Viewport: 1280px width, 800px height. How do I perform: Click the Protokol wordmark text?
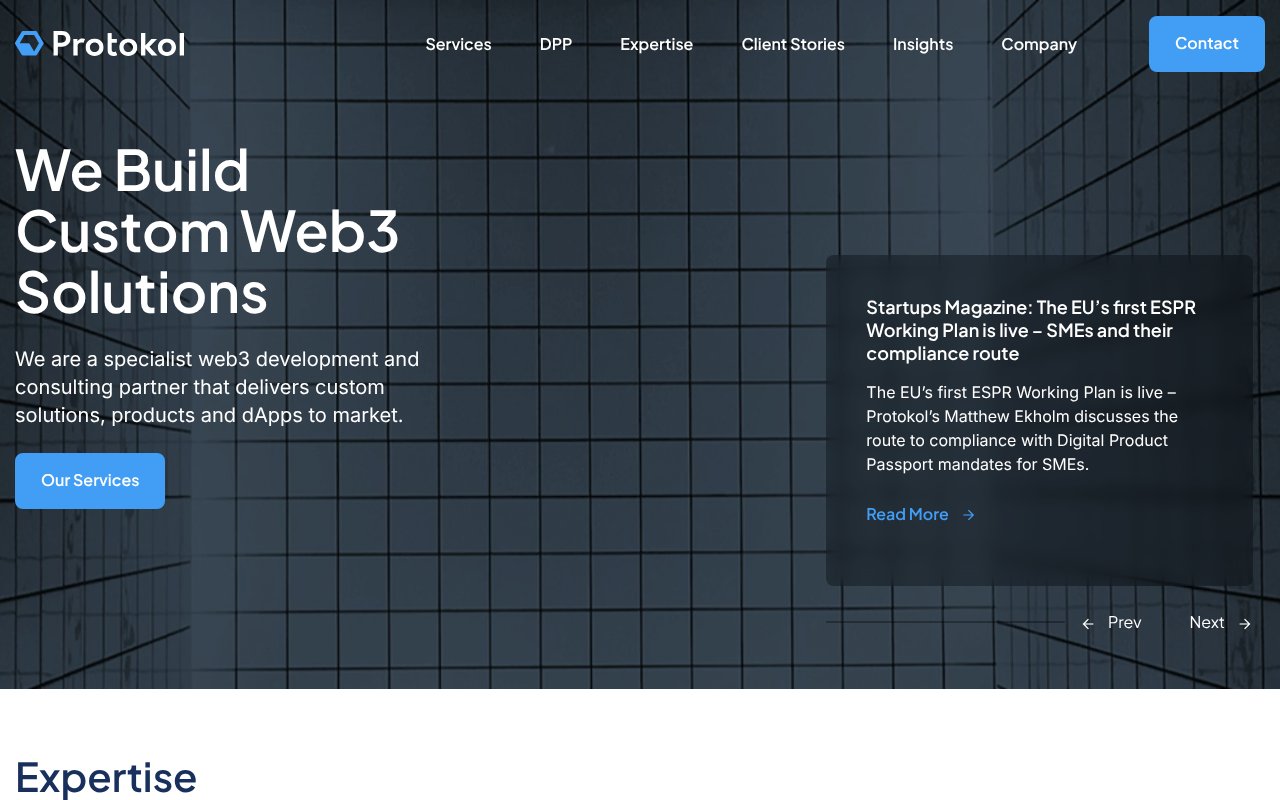pos(119,43)
